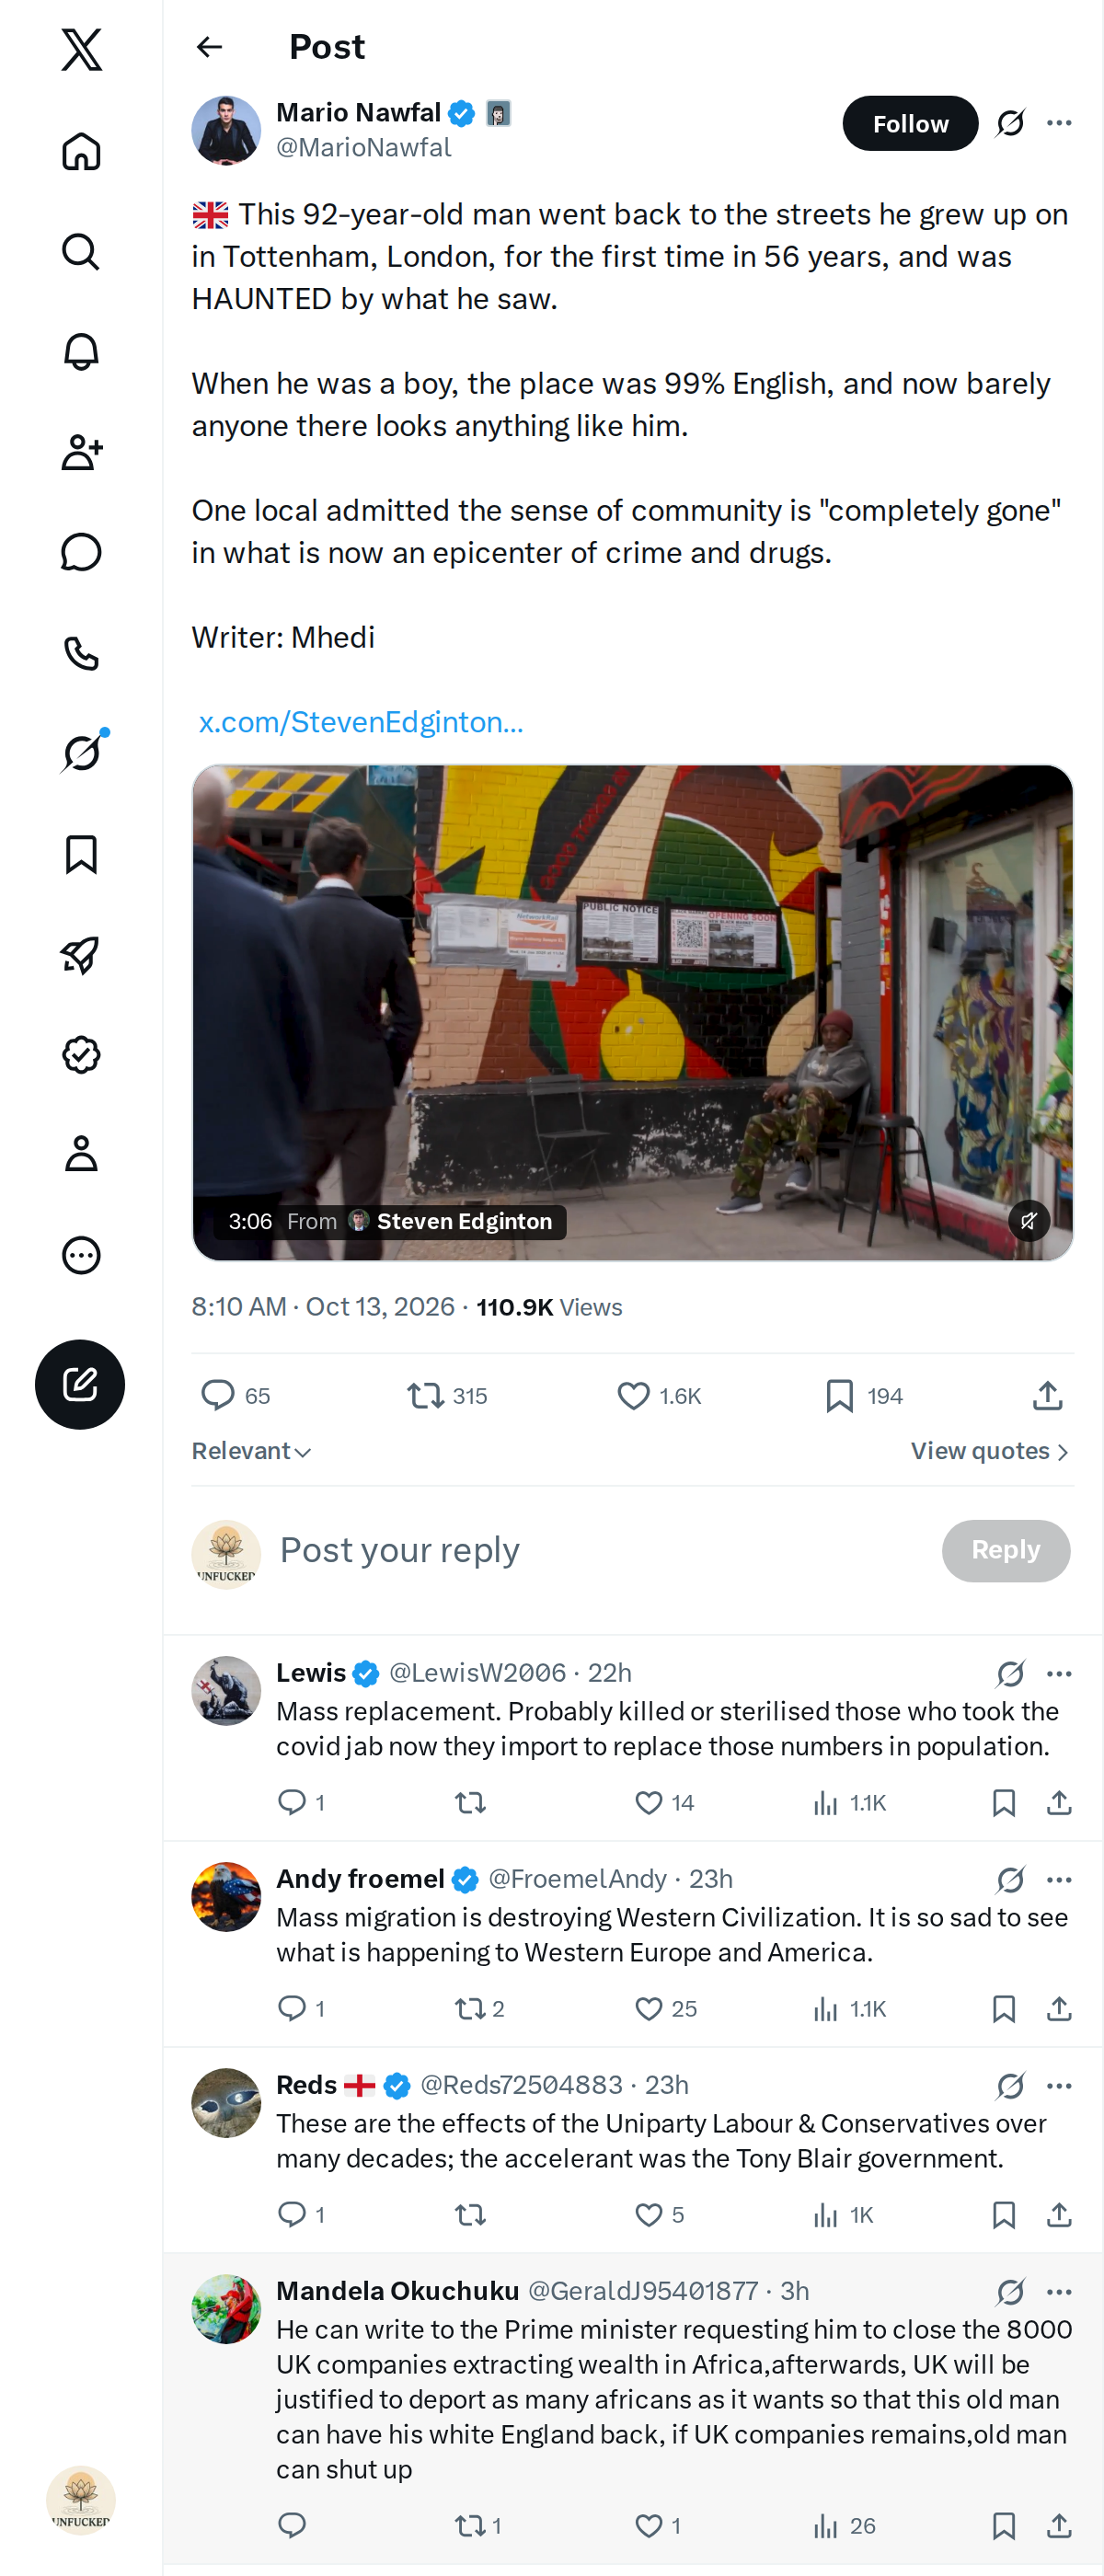Bookmark the main post showing 194
1104x2576 pixels.
click(863, 1395)
